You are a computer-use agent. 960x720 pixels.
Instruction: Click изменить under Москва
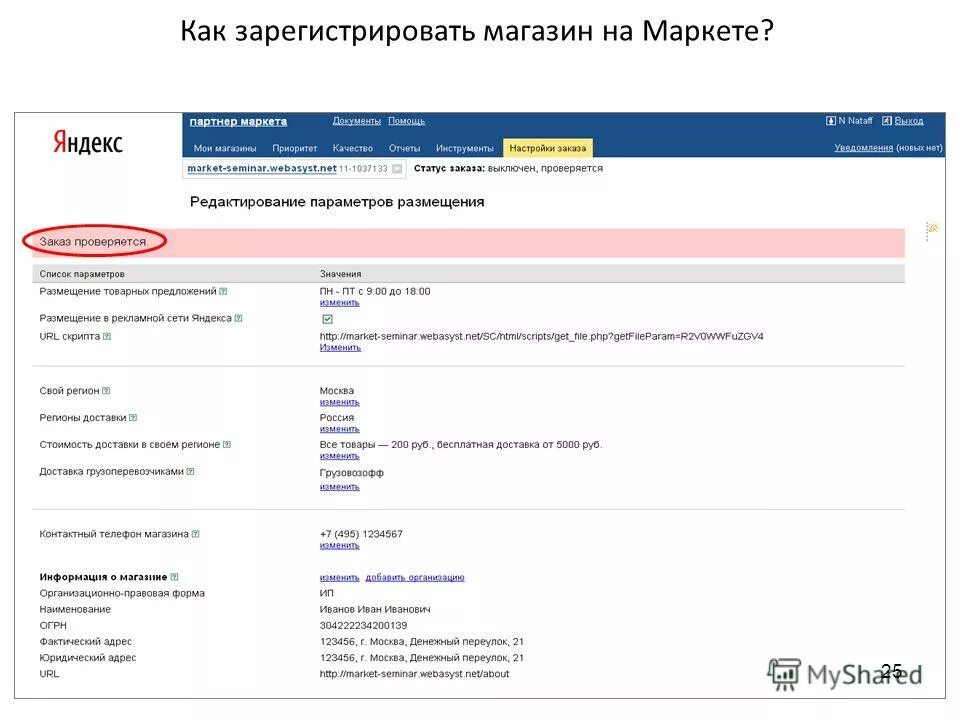(340, 402)
